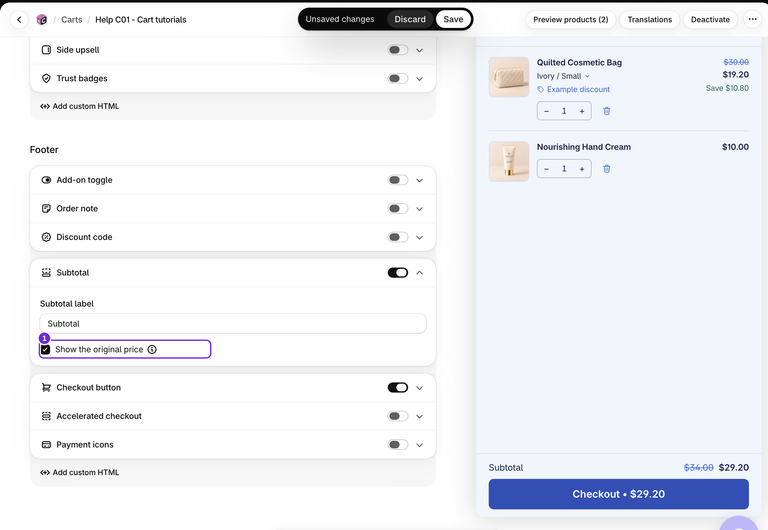This screenshot has height=530, width=768.
Task: Uncheck Show the original price checkbox
Action: pyautogui.click(x=46, y=349)
